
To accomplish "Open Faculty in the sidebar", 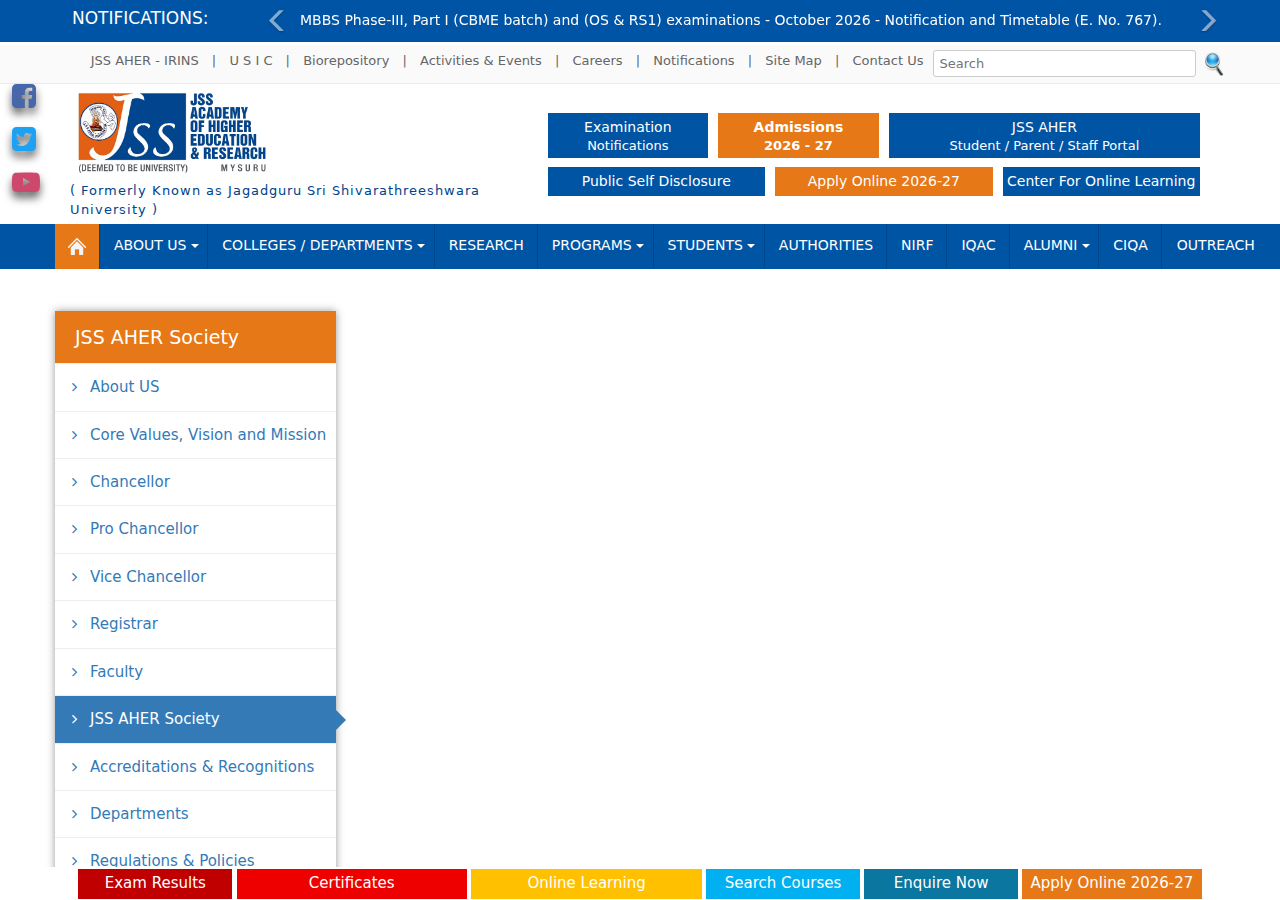I will click(x=196, y=672).
